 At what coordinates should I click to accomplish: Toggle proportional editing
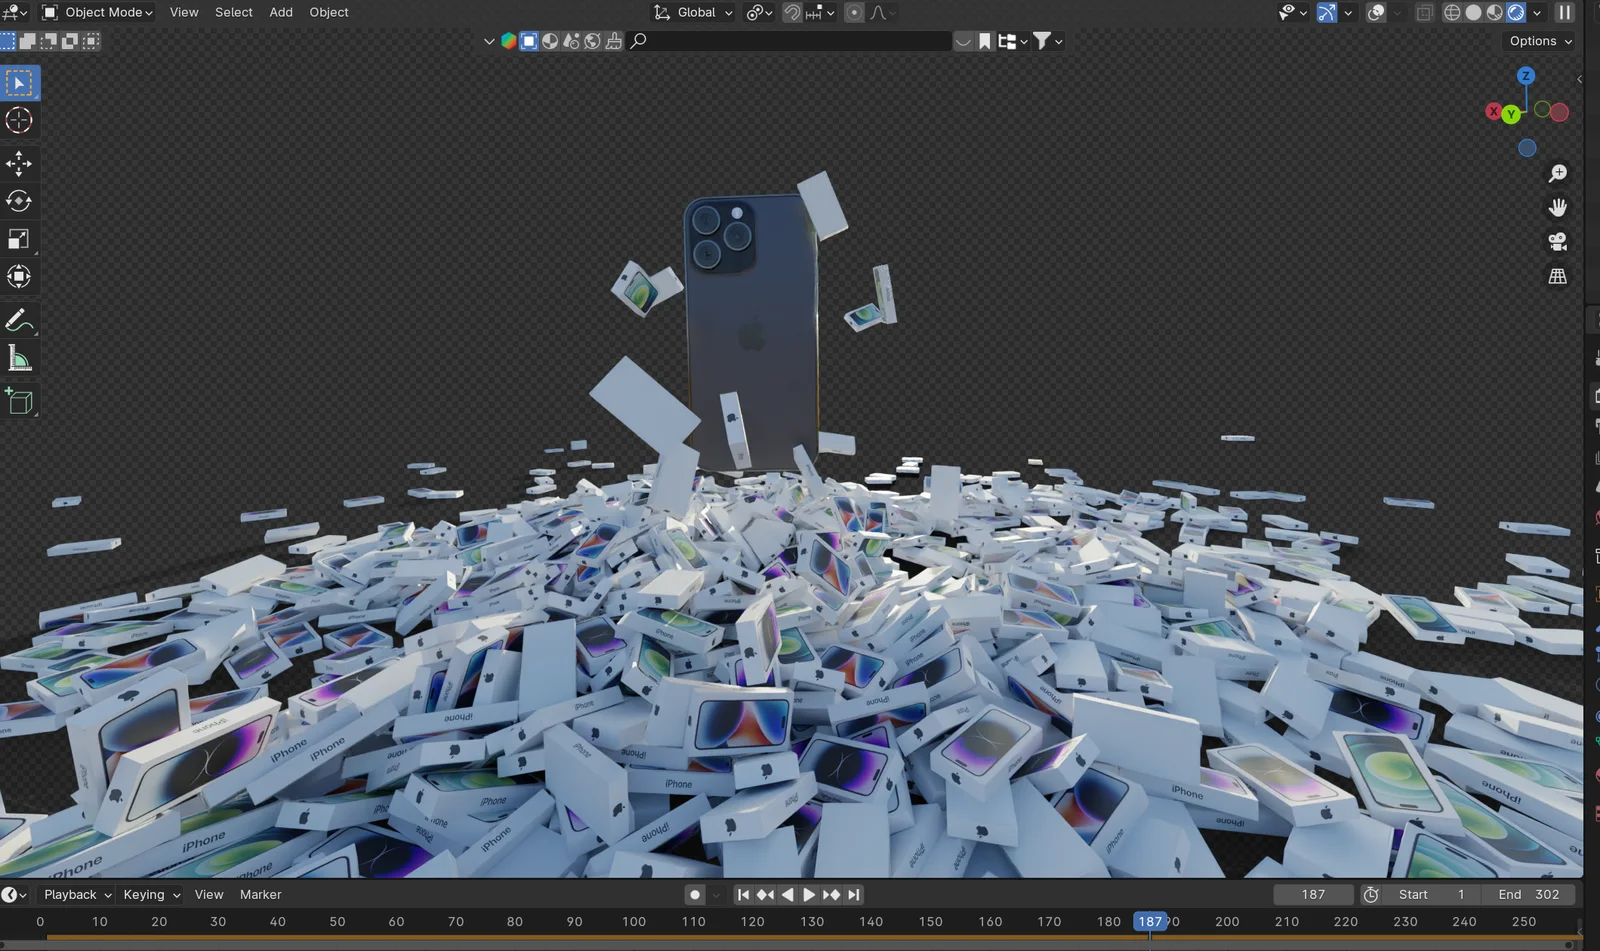pos(853,12)
